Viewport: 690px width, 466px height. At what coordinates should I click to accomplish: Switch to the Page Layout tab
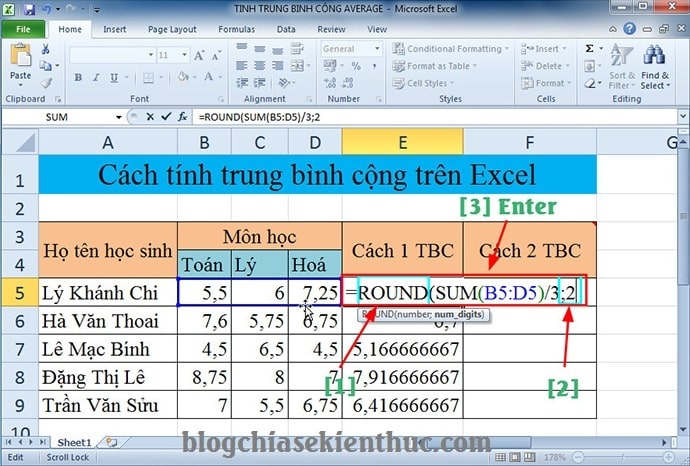click(172, 29)
